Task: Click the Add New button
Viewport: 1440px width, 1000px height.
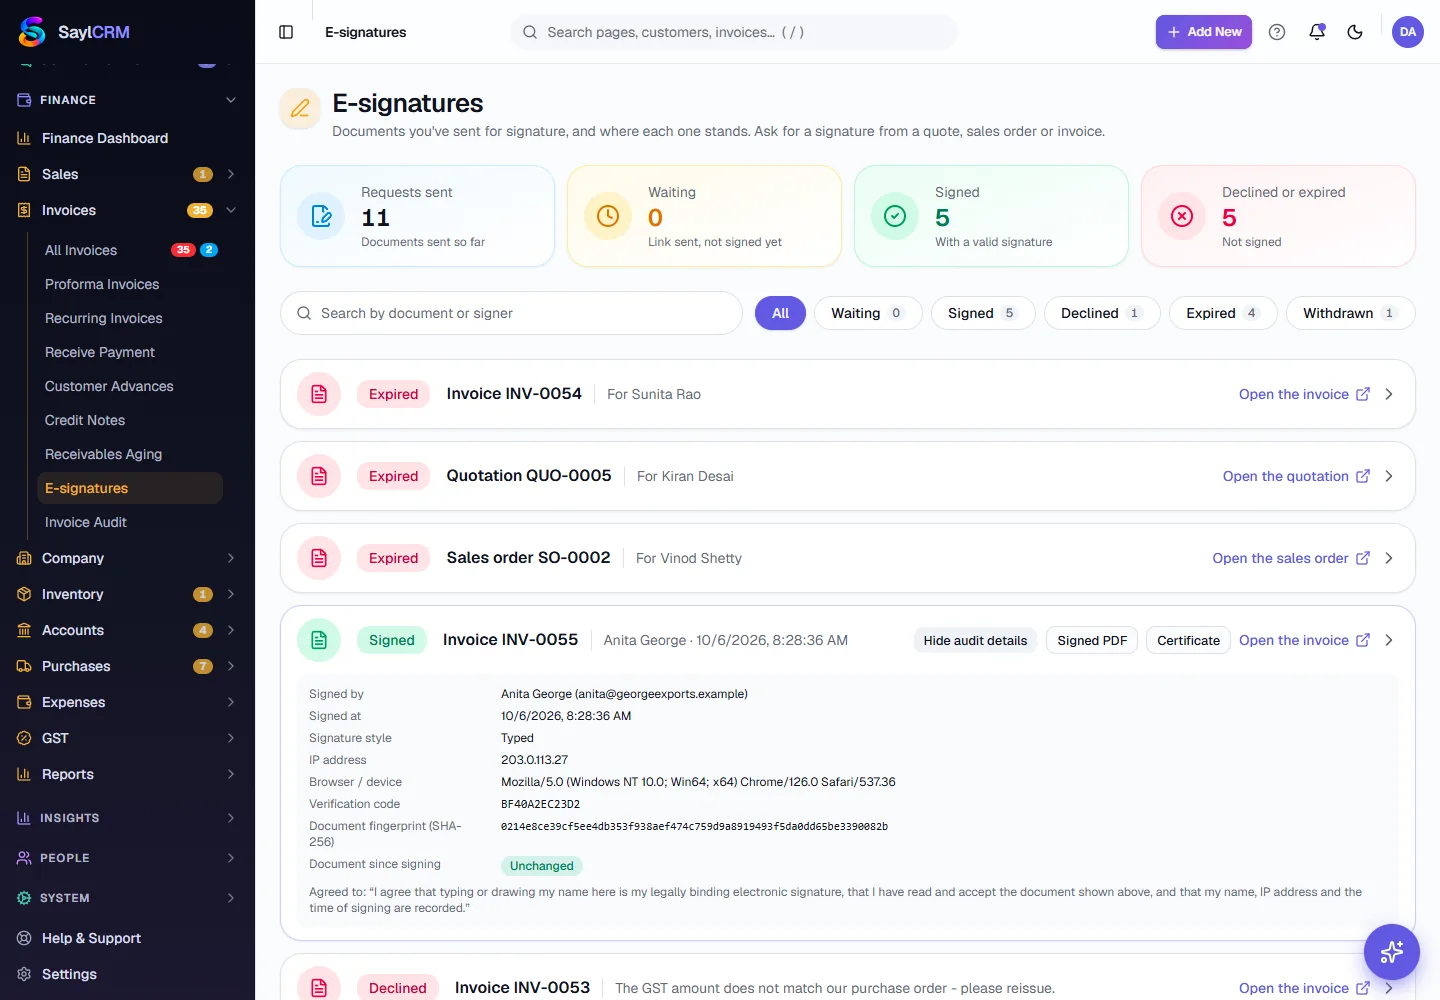Action: point(1204,32)
